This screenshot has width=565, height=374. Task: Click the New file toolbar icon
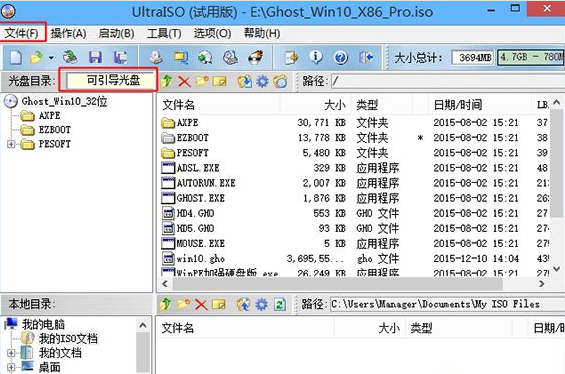[x=15, y=57]
